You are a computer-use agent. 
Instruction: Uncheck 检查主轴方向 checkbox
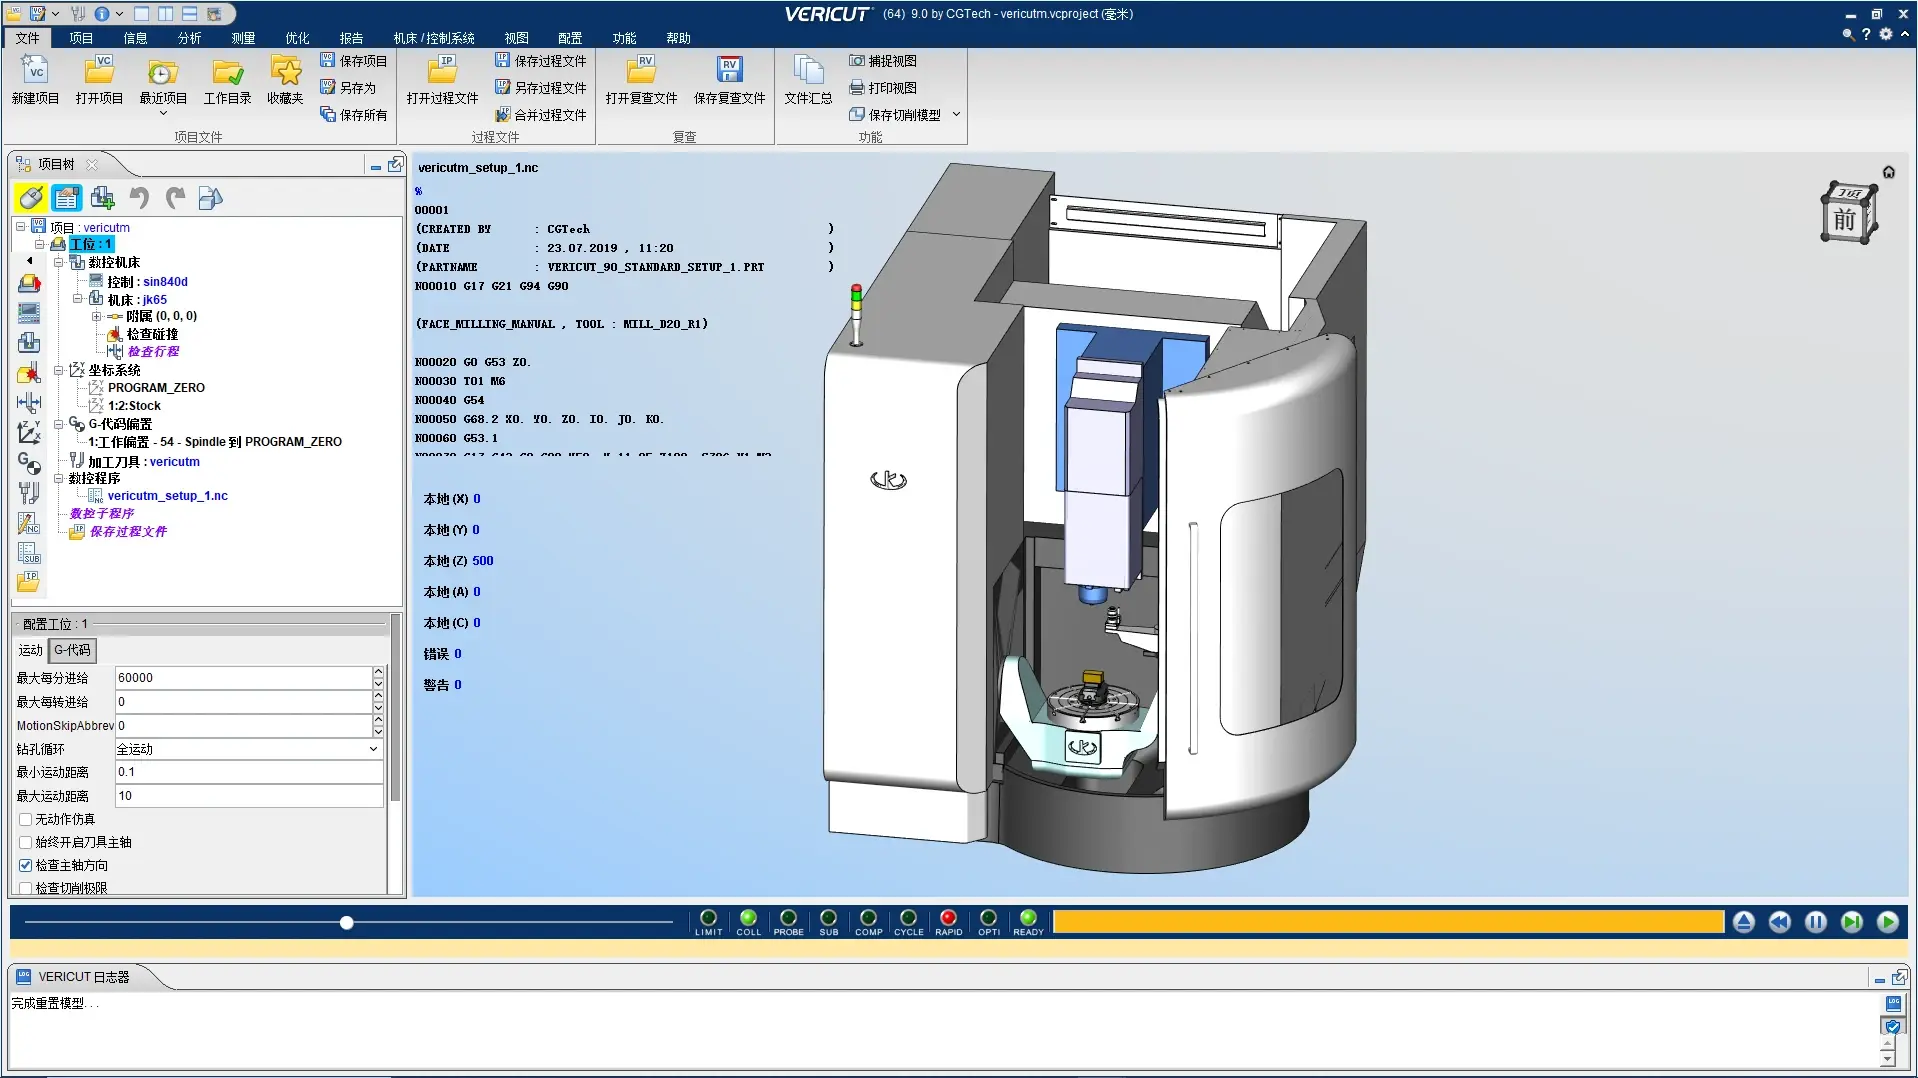click(x=26, y=865)
